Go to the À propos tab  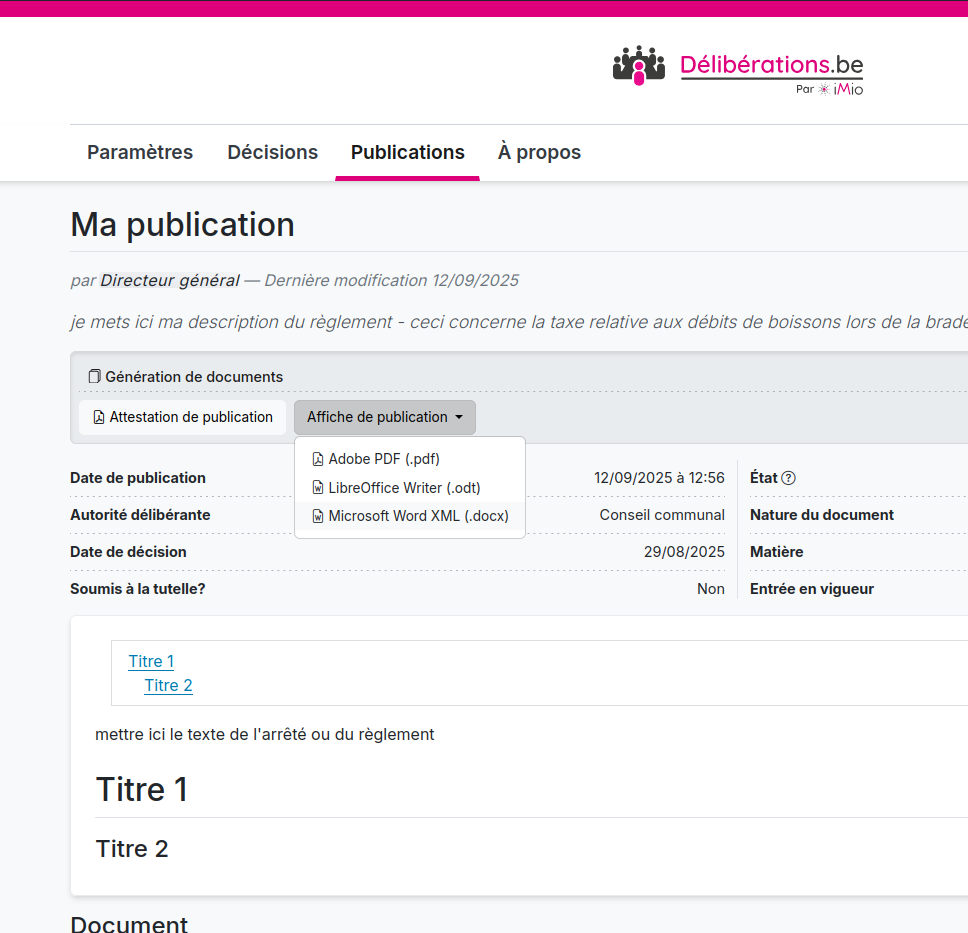tap(539, 152)
